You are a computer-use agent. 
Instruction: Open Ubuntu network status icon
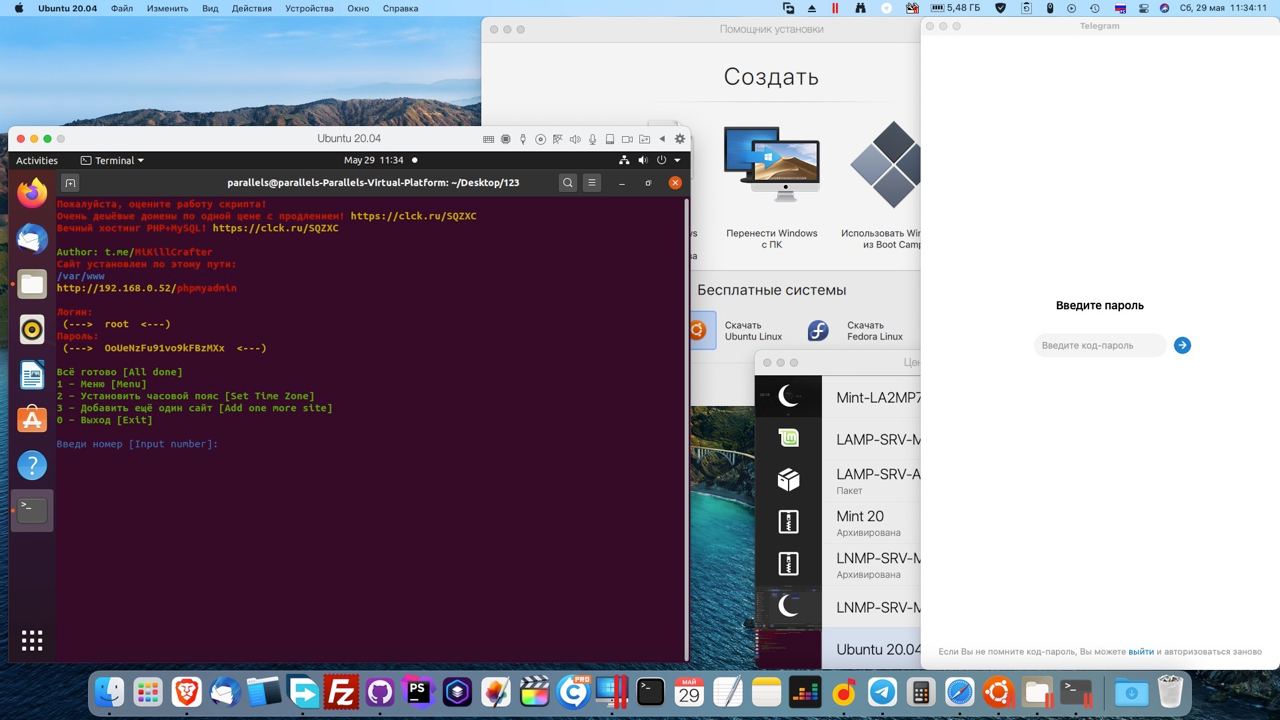coord(625,160)
